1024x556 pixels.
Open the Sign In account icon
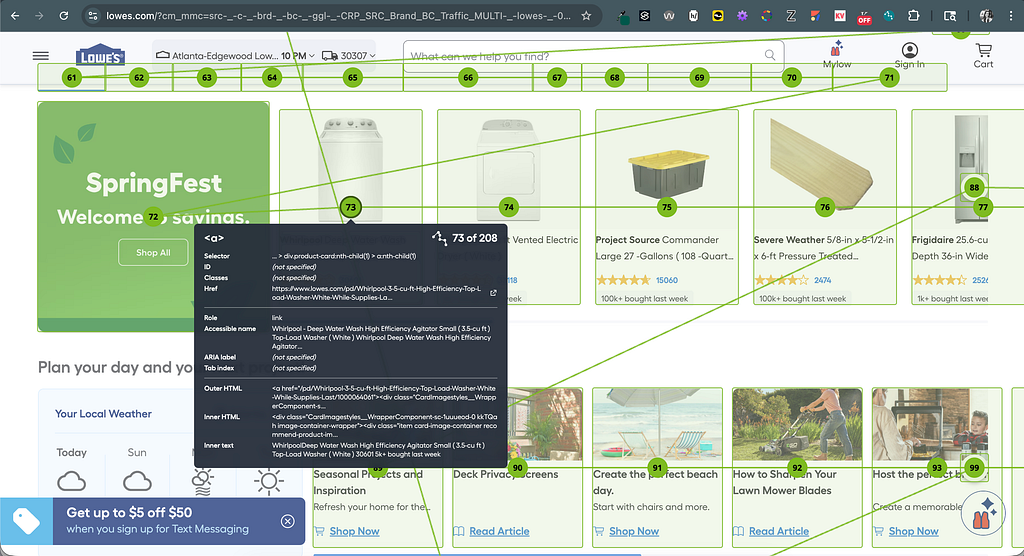[909, 55]
